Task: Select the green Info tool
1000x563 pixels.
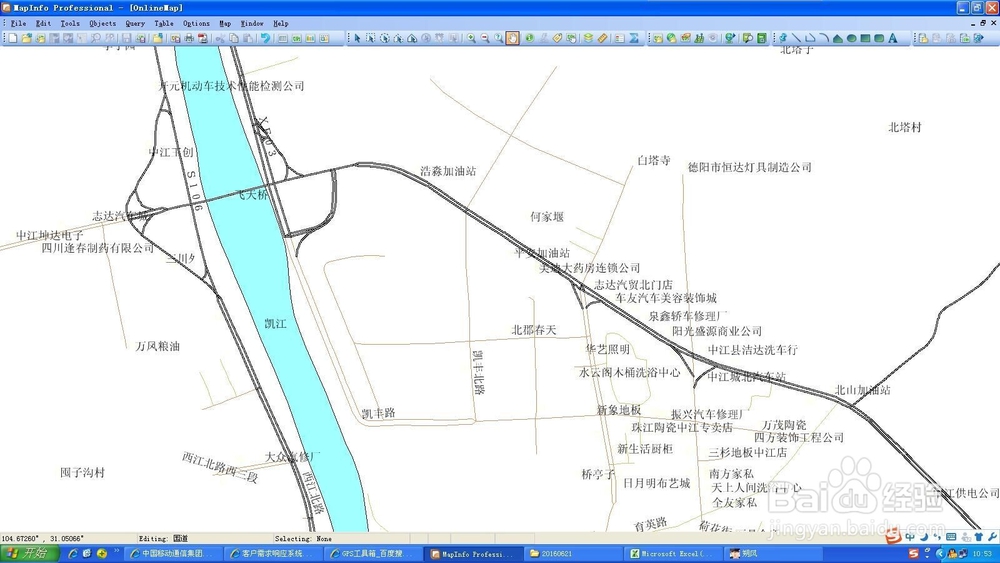Action: coord(529,38)
